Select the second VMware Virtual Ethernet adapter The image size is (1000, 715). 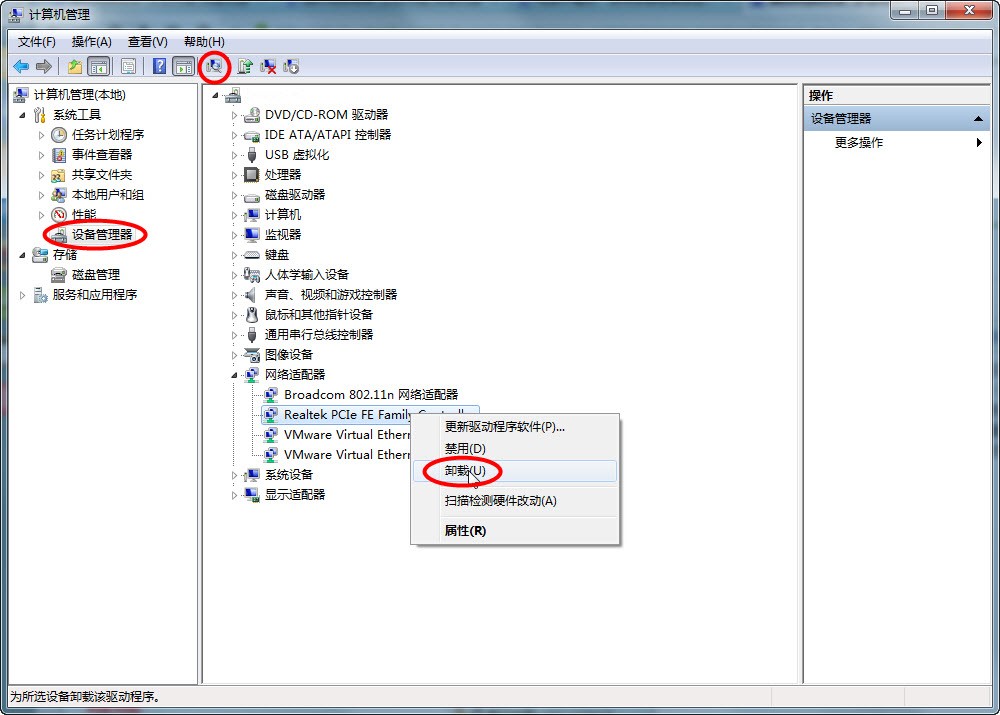(346, 455)
